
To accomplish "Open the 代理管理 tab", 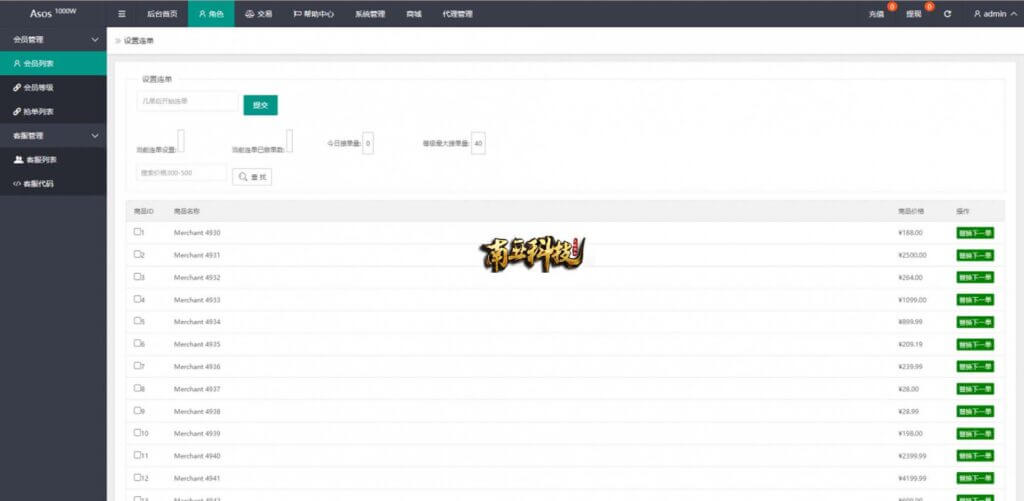I will point(457,14).
